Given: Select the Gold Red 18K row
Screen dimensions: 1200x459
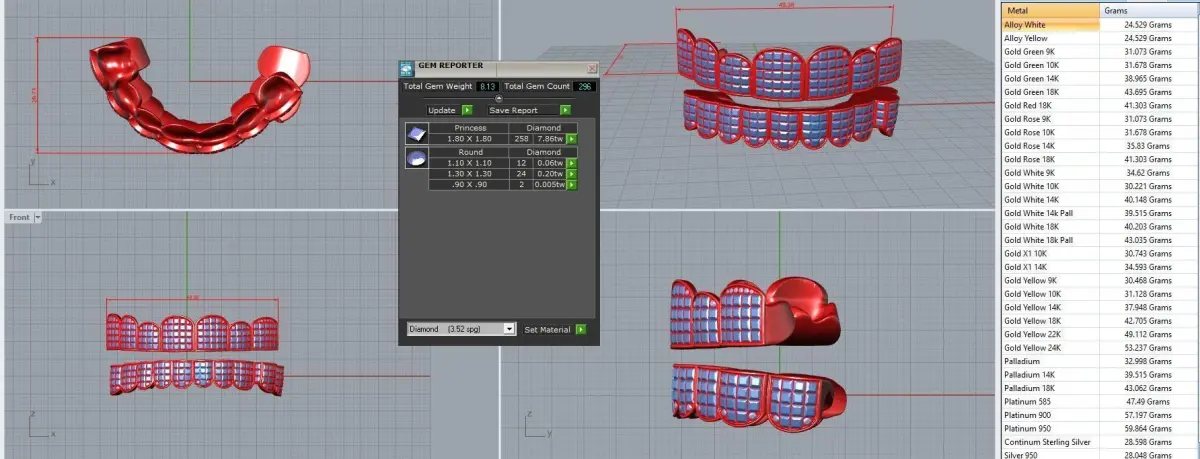Looking at the screenshot, I should pos(1100,105).
